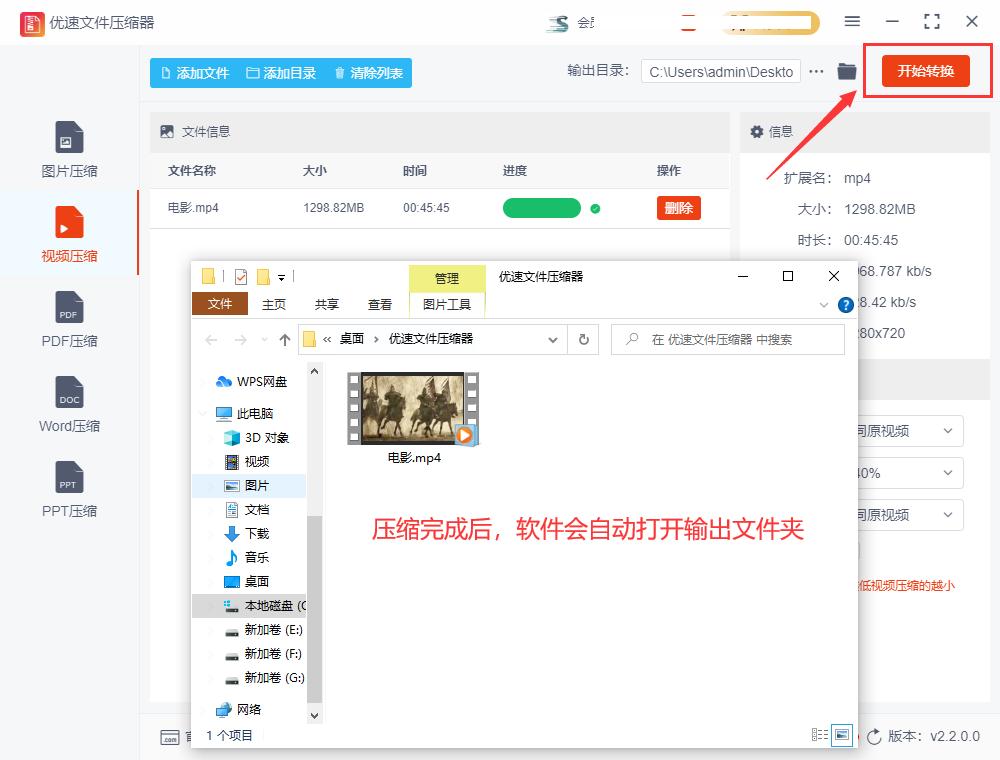The width and height of the screenshot is (1000, 760).
Task: Open the 主页 ribbon tab
Action: 273,305
